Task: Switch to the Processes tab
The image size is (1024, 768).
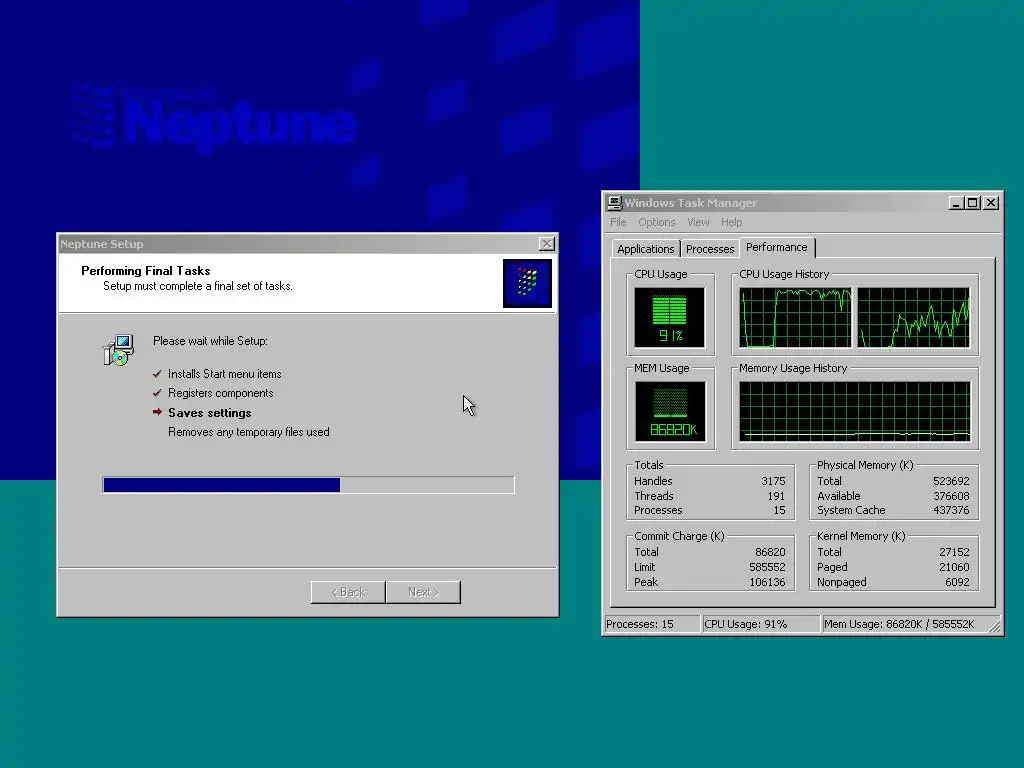Action: pos(710,249)
